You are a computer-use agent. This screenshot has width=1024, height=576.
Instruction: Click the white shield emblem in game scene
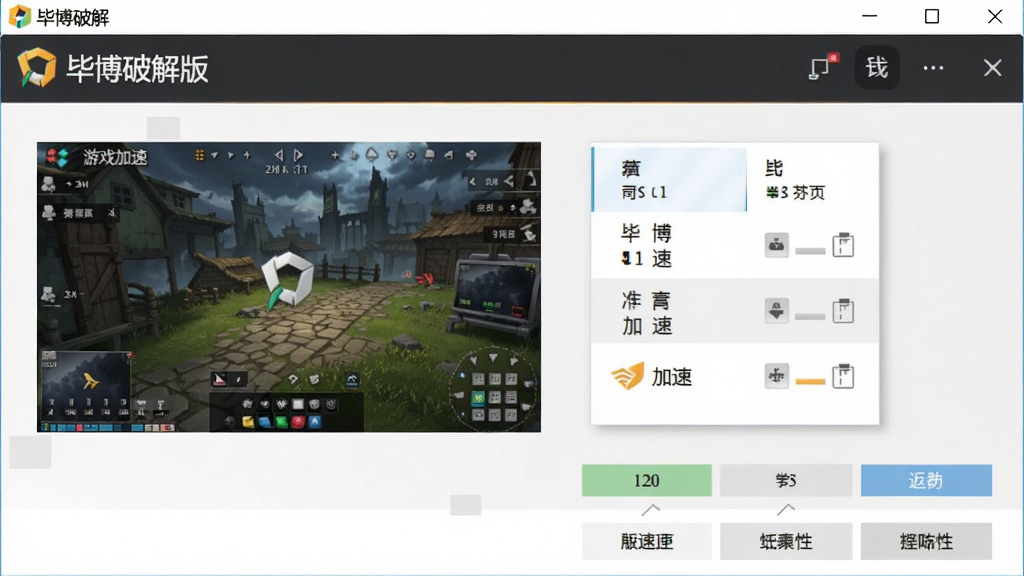click(287, 280)
